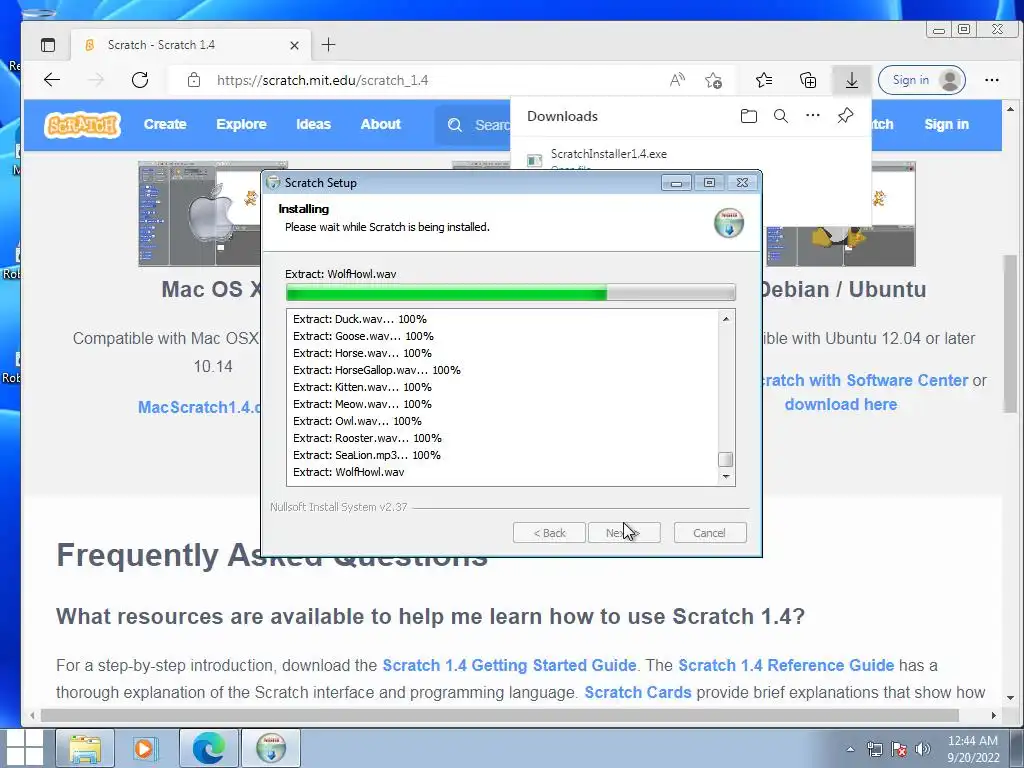Open Edge Settings and more menu
Viewport: 1024px width, 768px height.
(x=991, y=80)
